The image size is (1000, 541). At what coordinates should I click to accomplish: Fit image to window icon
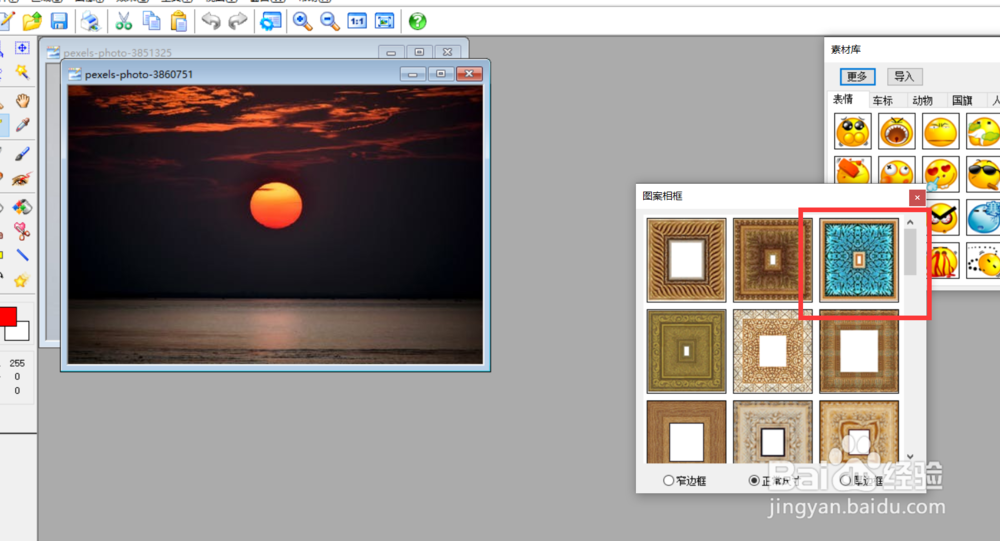click(385, 22)
